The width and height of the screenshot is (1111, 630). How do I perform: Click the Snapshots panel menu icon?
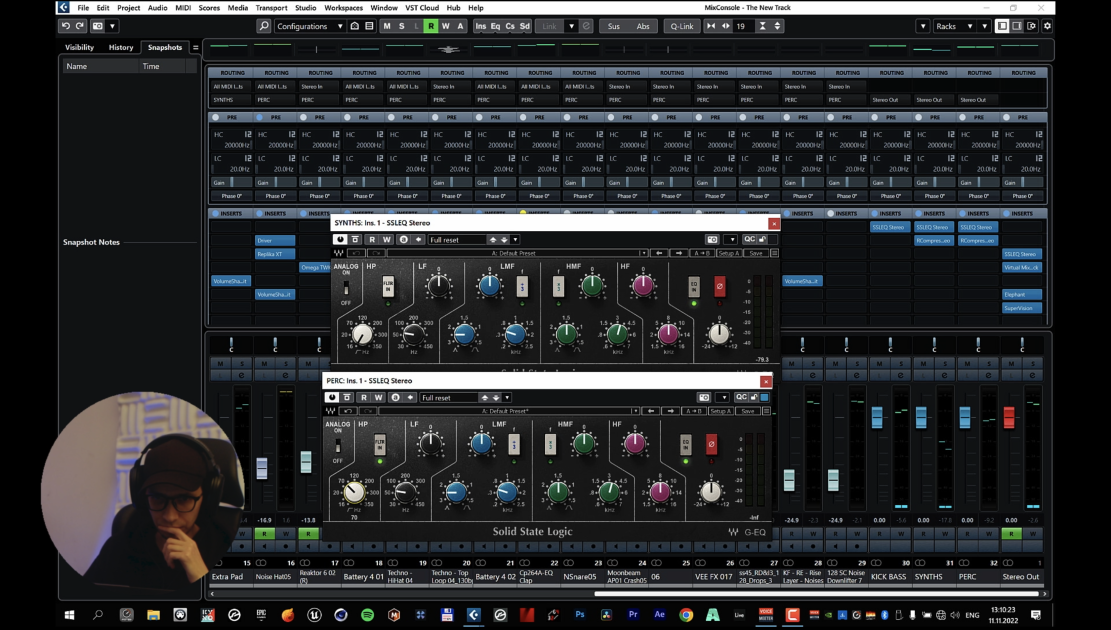(196, 47)
